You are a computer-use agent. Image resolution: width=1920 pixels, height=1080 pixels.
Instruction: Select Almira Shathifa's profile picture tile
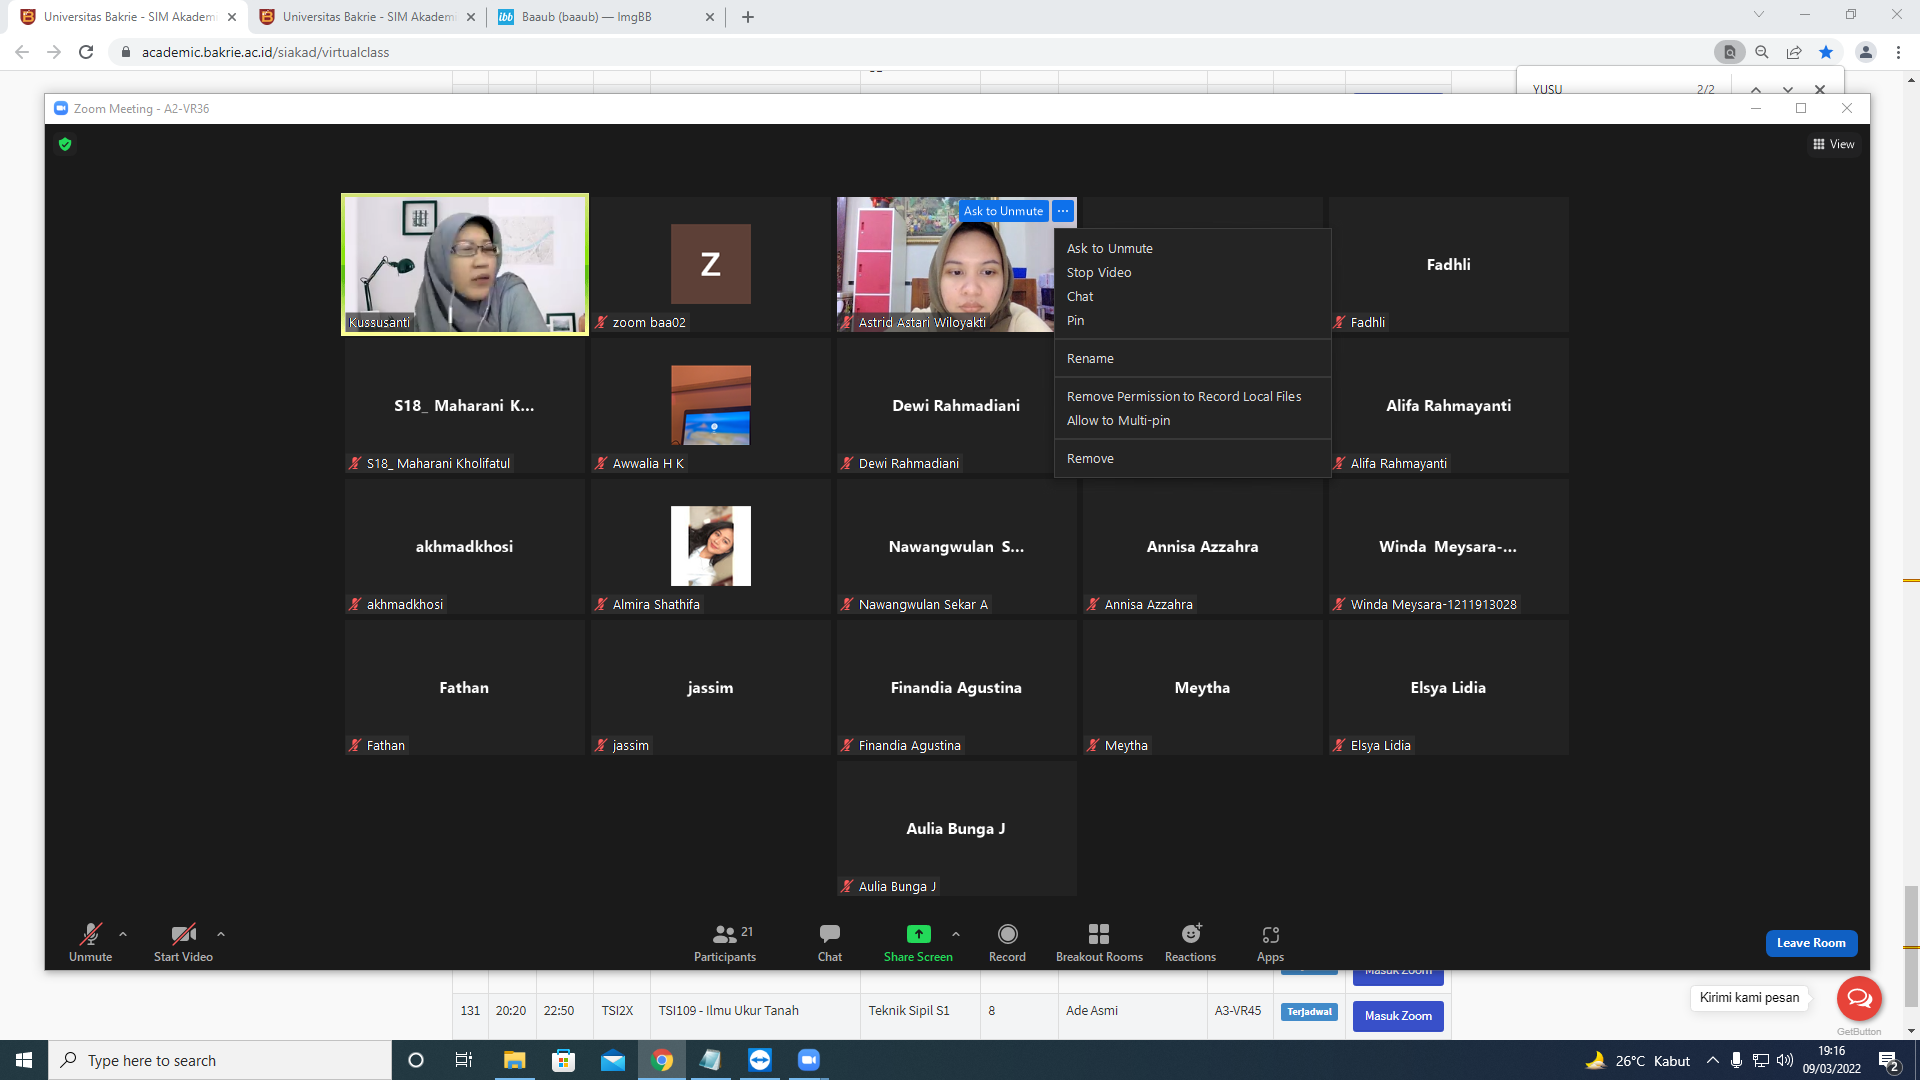711,546
